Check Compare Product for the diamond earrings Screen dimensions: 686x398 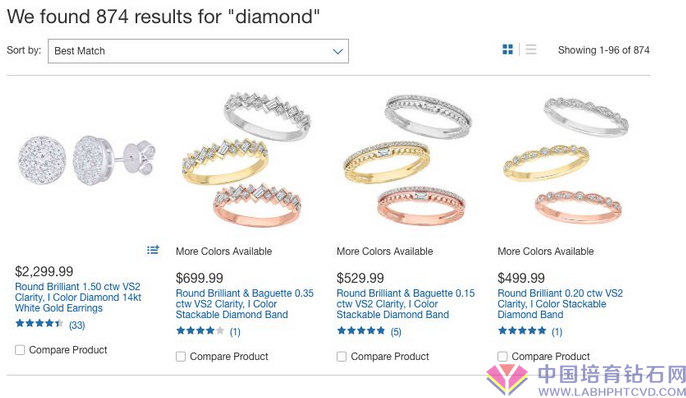point(20,350)
